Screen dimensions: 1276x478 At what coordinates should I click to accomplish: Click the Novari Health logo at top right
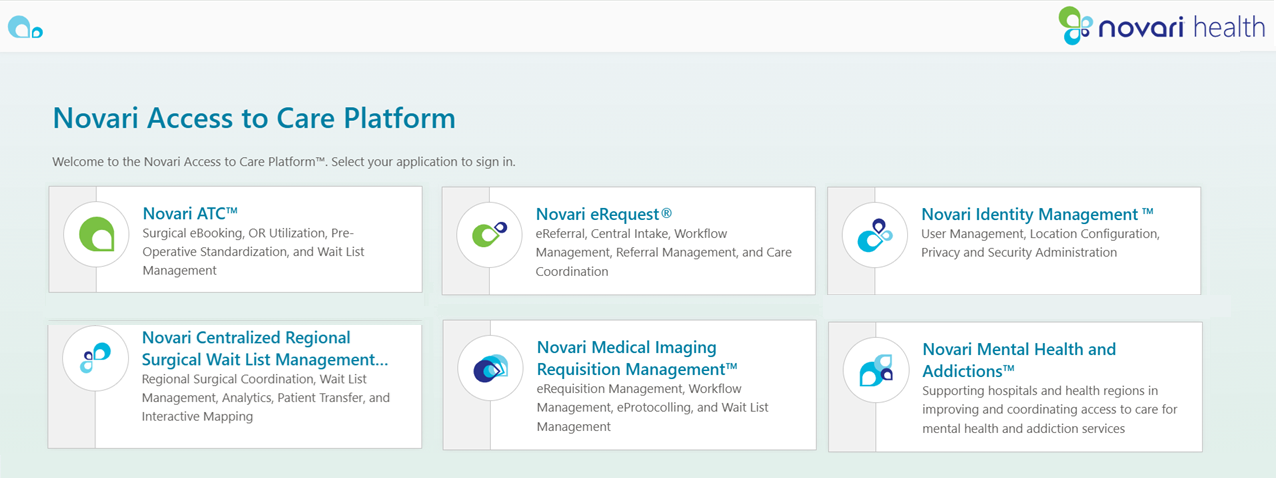(1162, 26)
